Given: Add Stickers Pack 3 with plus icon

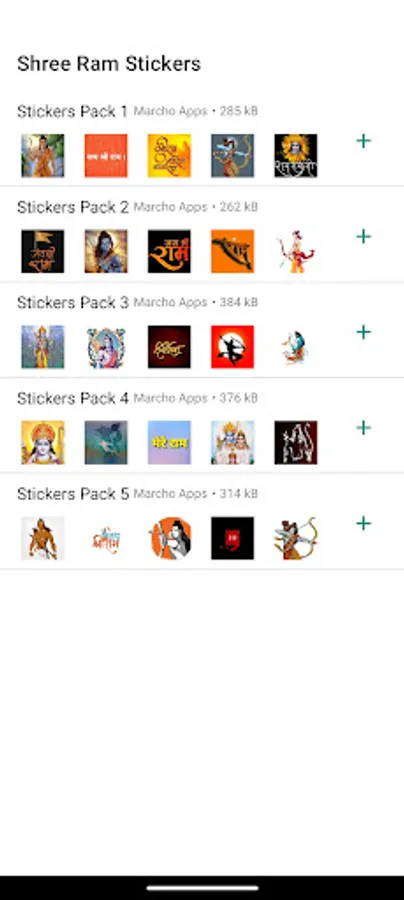Looking at the screenshot, I should 363,332.
